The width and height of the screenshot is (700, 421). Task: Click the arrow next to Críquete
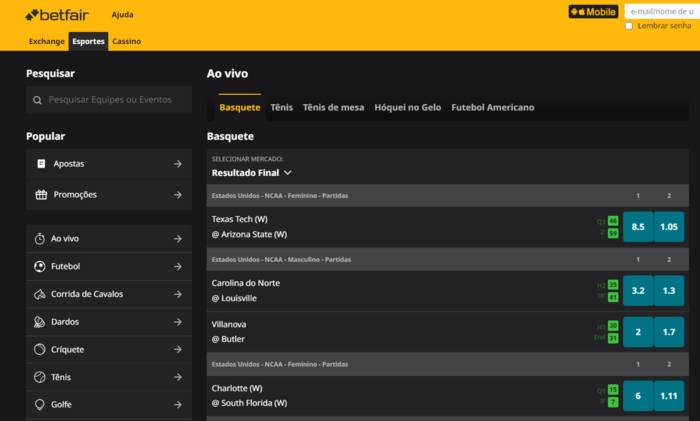coord(178,350)
